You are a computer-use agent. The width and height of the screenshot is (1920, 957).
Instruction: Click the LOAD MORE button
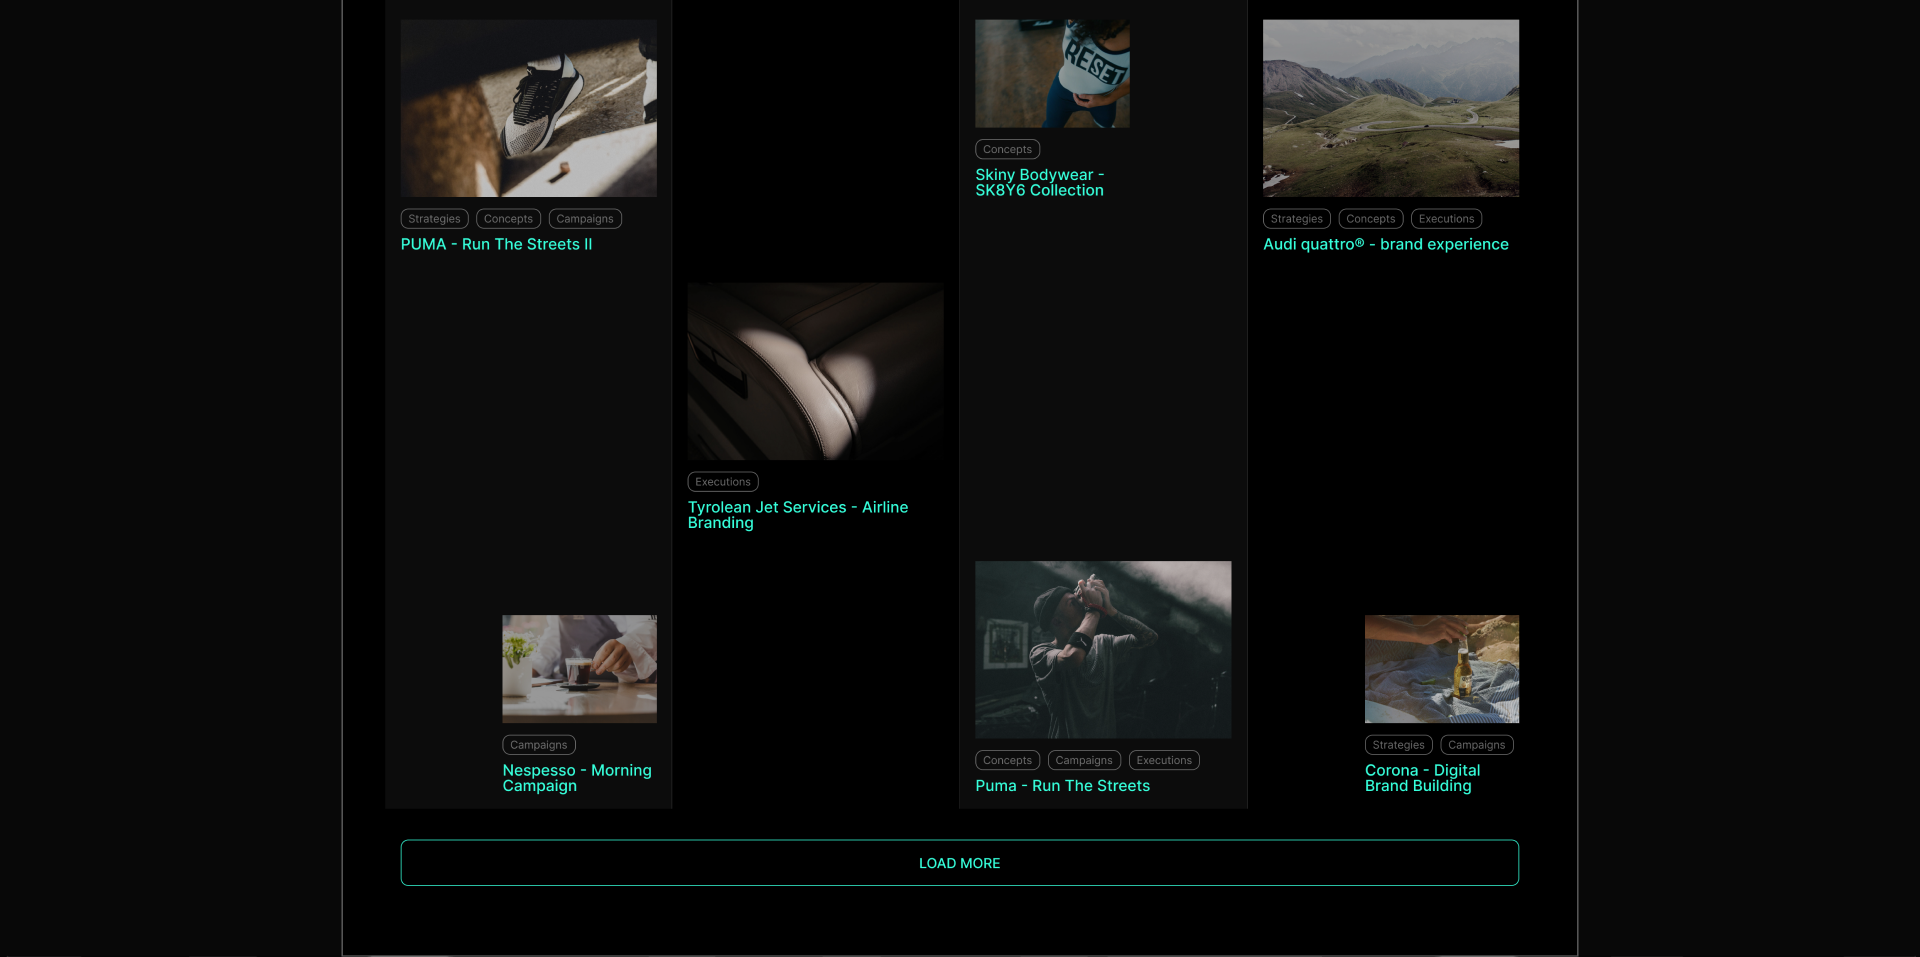point(959,863)
